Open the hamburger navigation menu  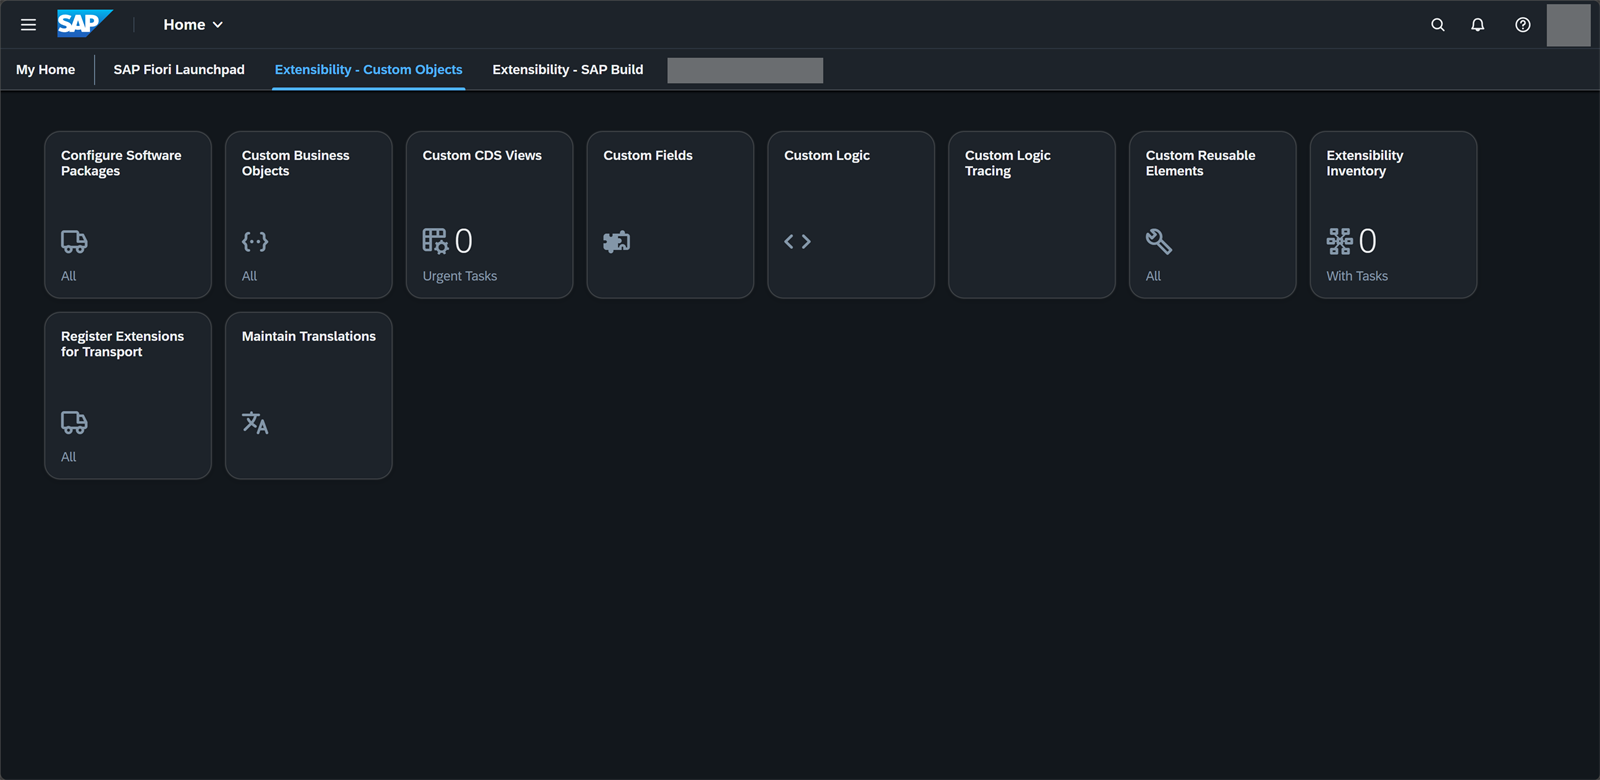[x=28, y=25]
